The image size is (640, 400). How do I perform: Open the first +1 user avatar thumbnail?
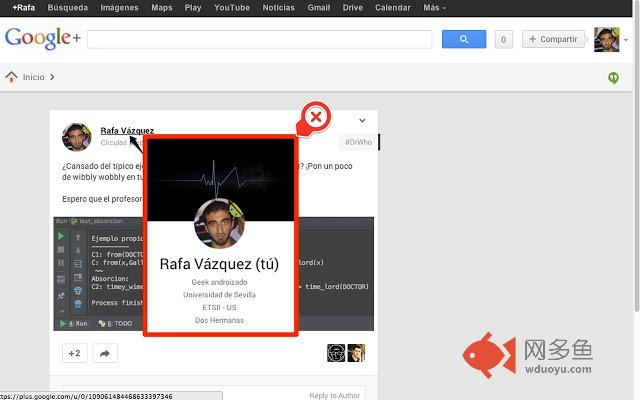(336, 353)
